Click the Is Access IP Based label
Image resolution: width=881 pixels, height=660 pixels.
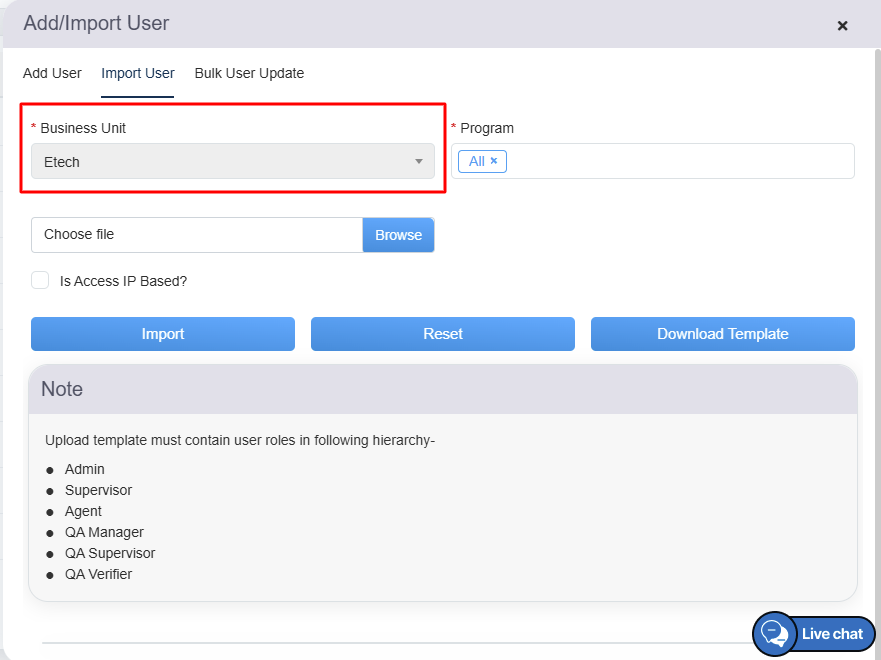pos(123,281)
